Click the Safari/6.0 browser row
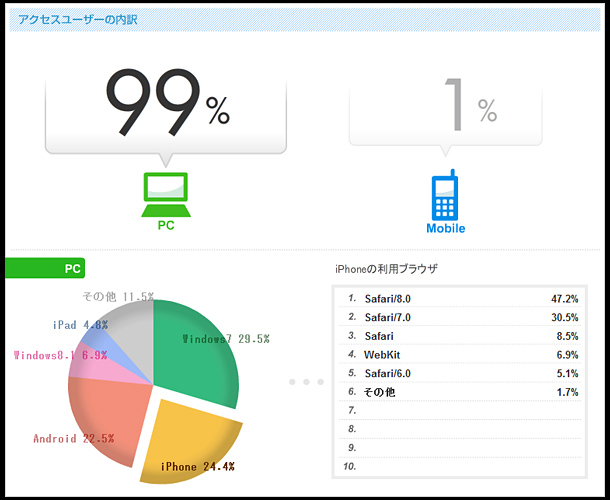610x500 pixels. tap(460, 374)
